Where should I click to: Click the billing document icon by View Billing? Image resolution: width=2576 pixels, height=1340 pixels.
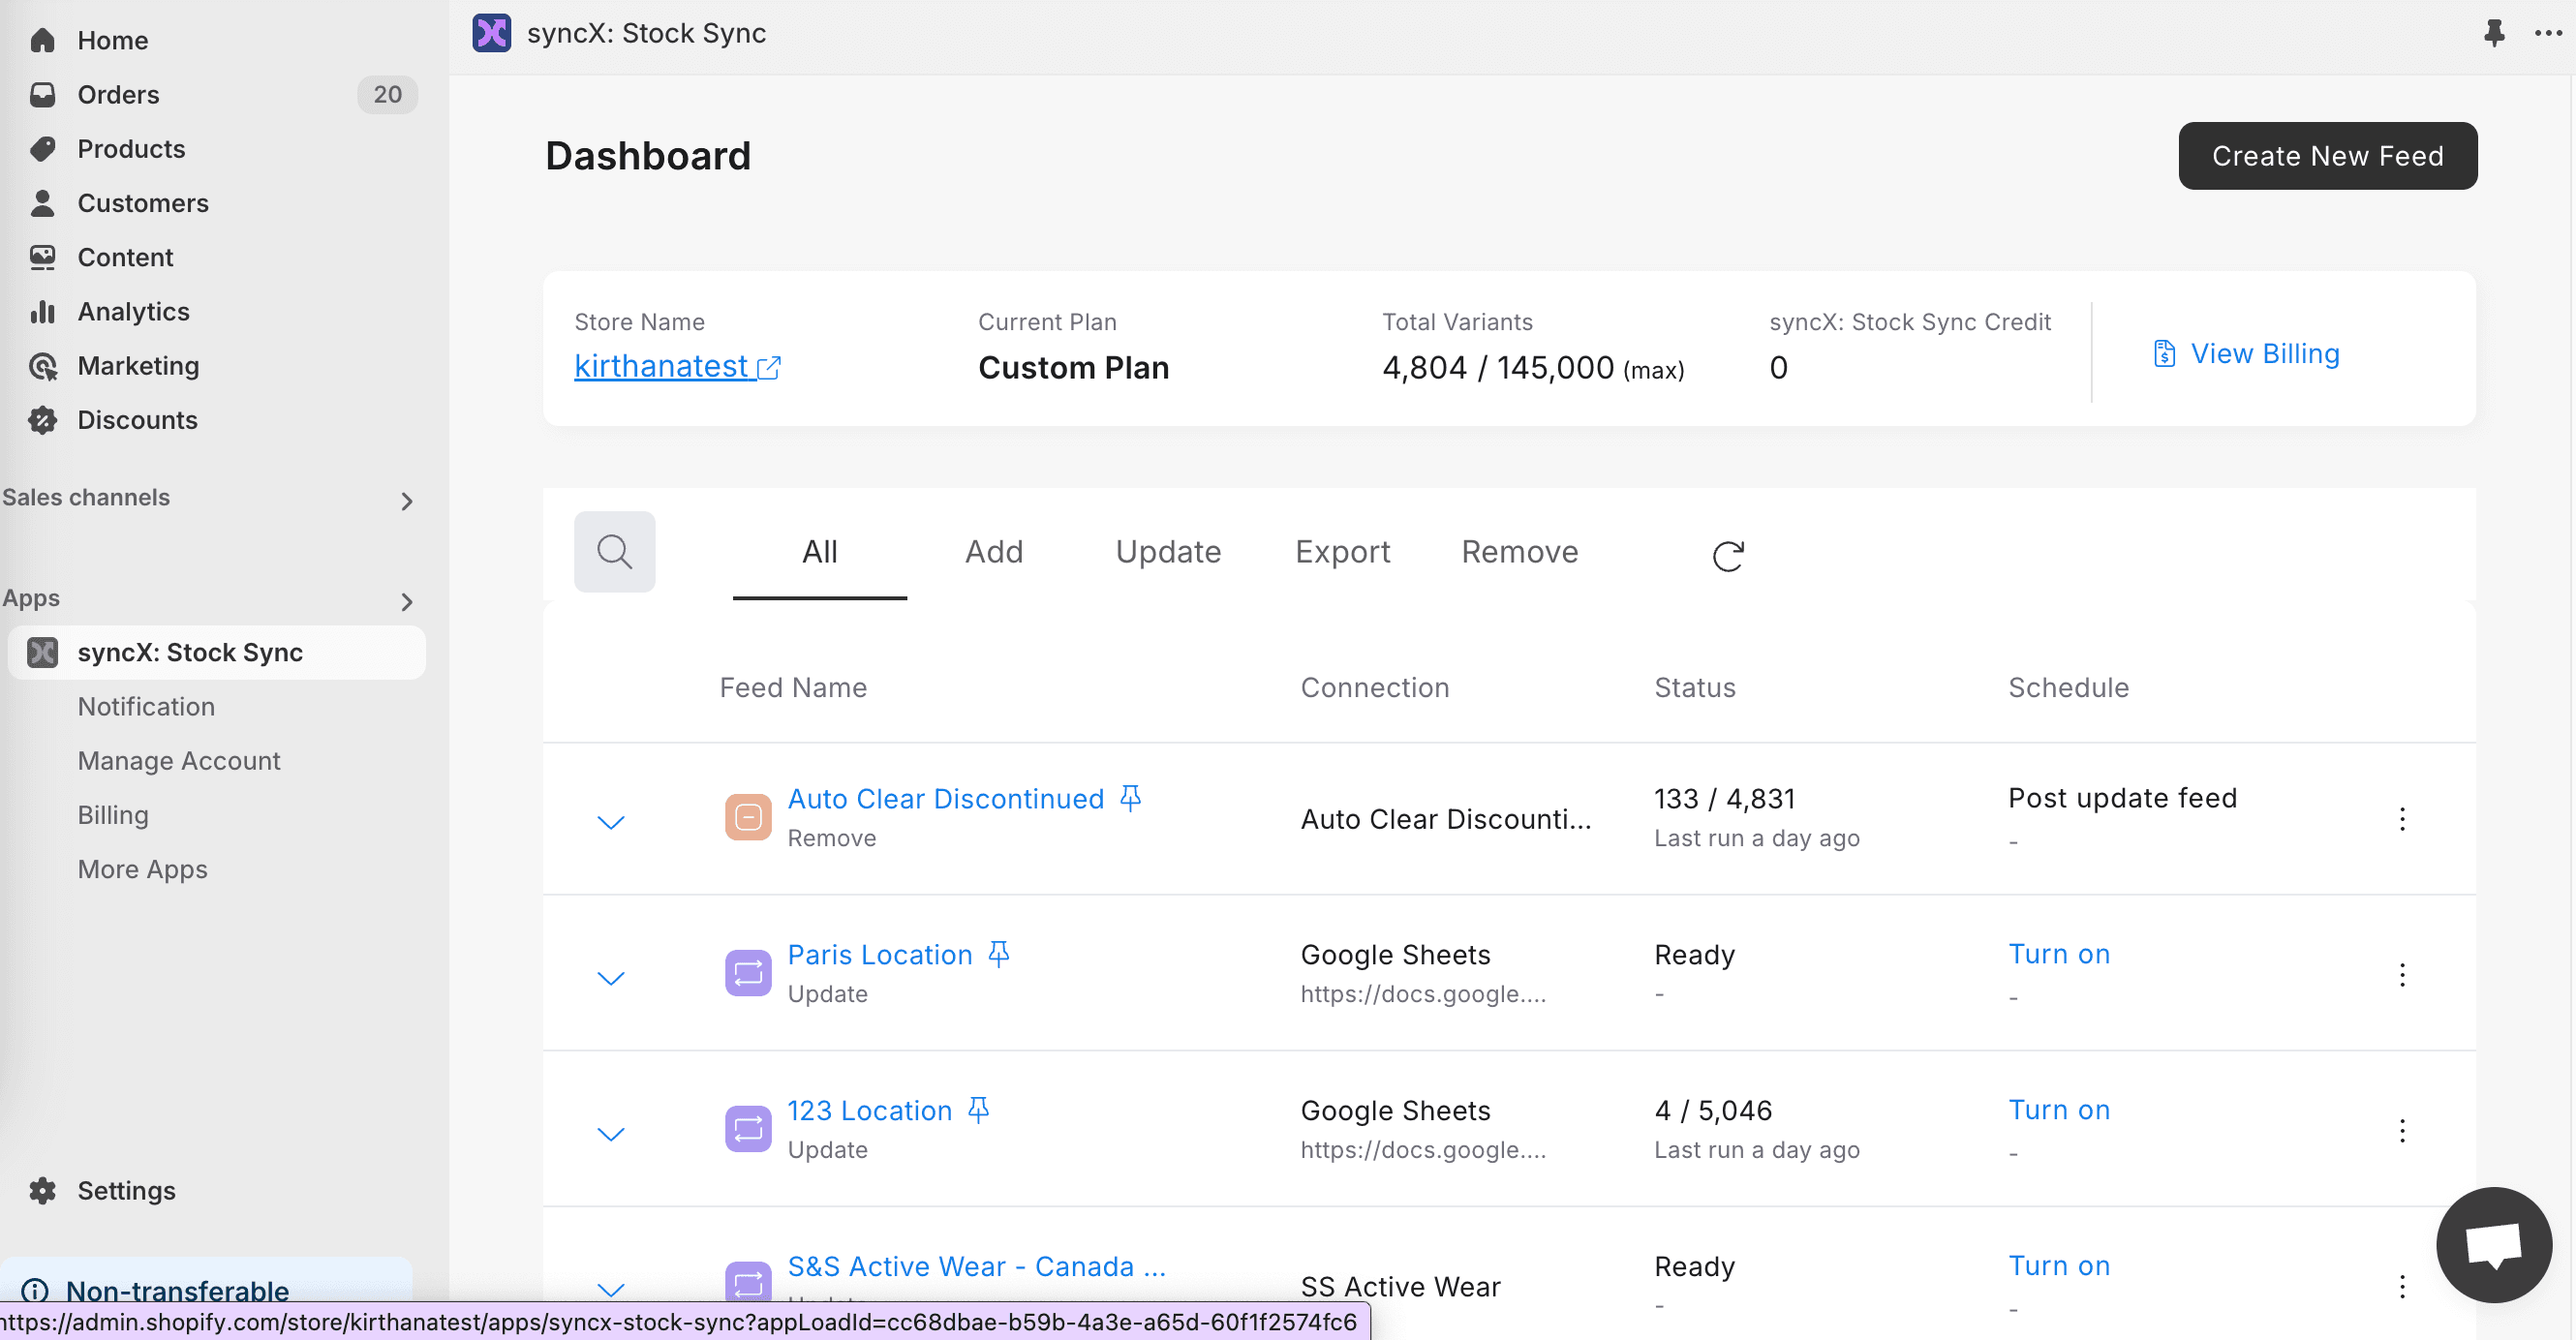[2164, 353]
